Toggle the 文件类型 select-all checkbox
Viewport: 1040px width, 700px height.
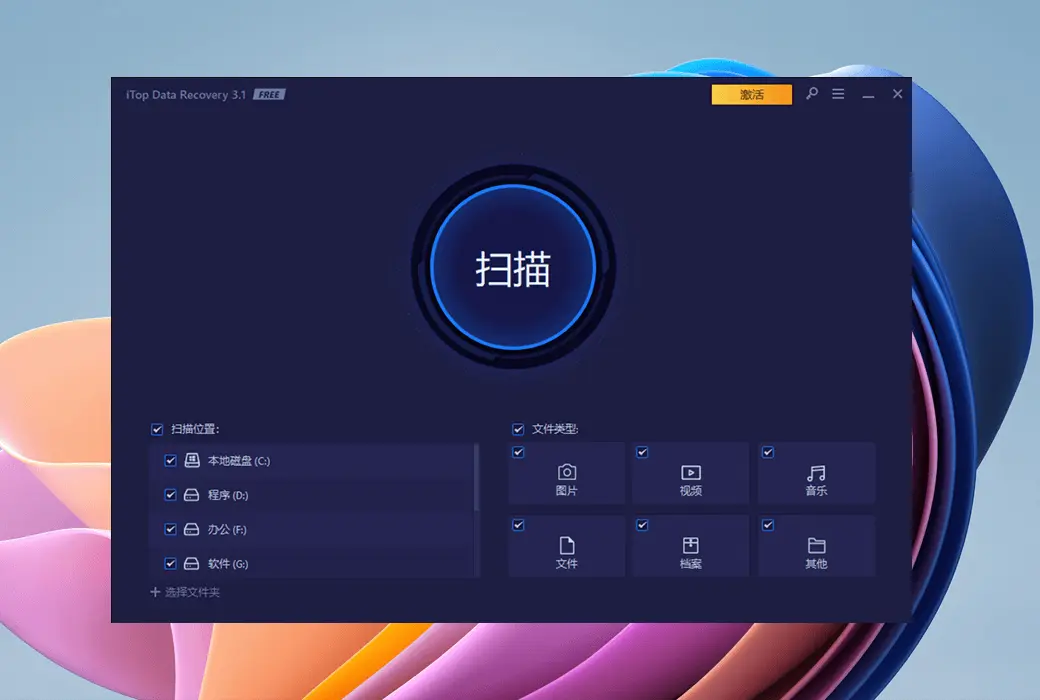tap(518, 429)
